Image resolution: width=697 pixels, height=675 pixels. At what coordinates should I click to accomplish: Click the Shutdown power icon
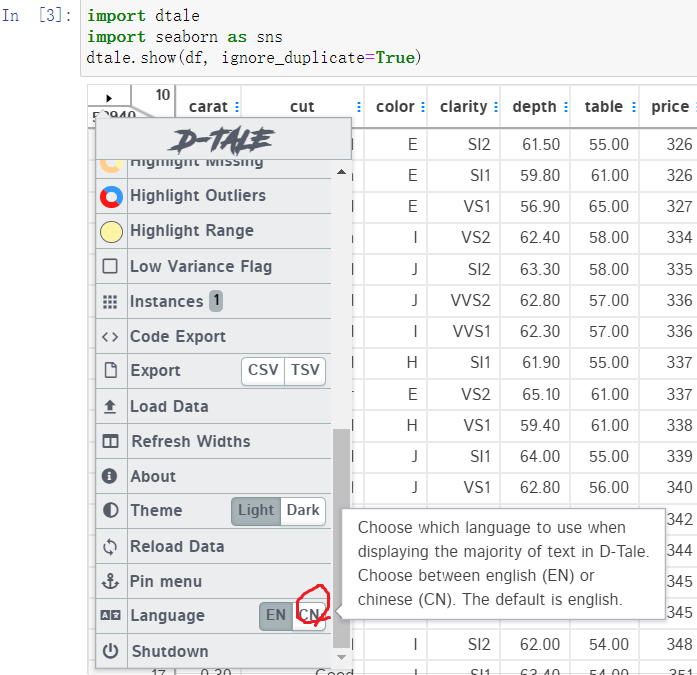click(110, 651)
